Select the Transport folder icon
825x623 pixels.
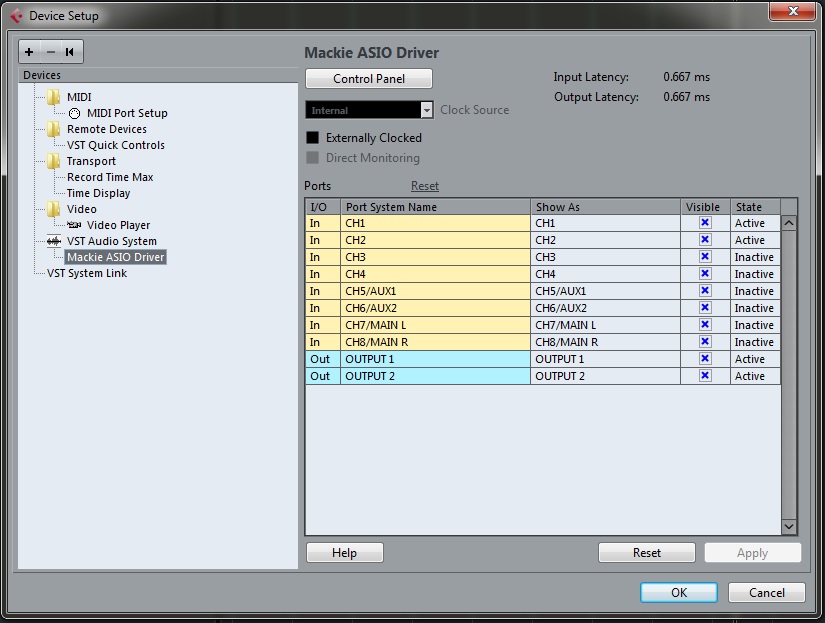[53, 161]
